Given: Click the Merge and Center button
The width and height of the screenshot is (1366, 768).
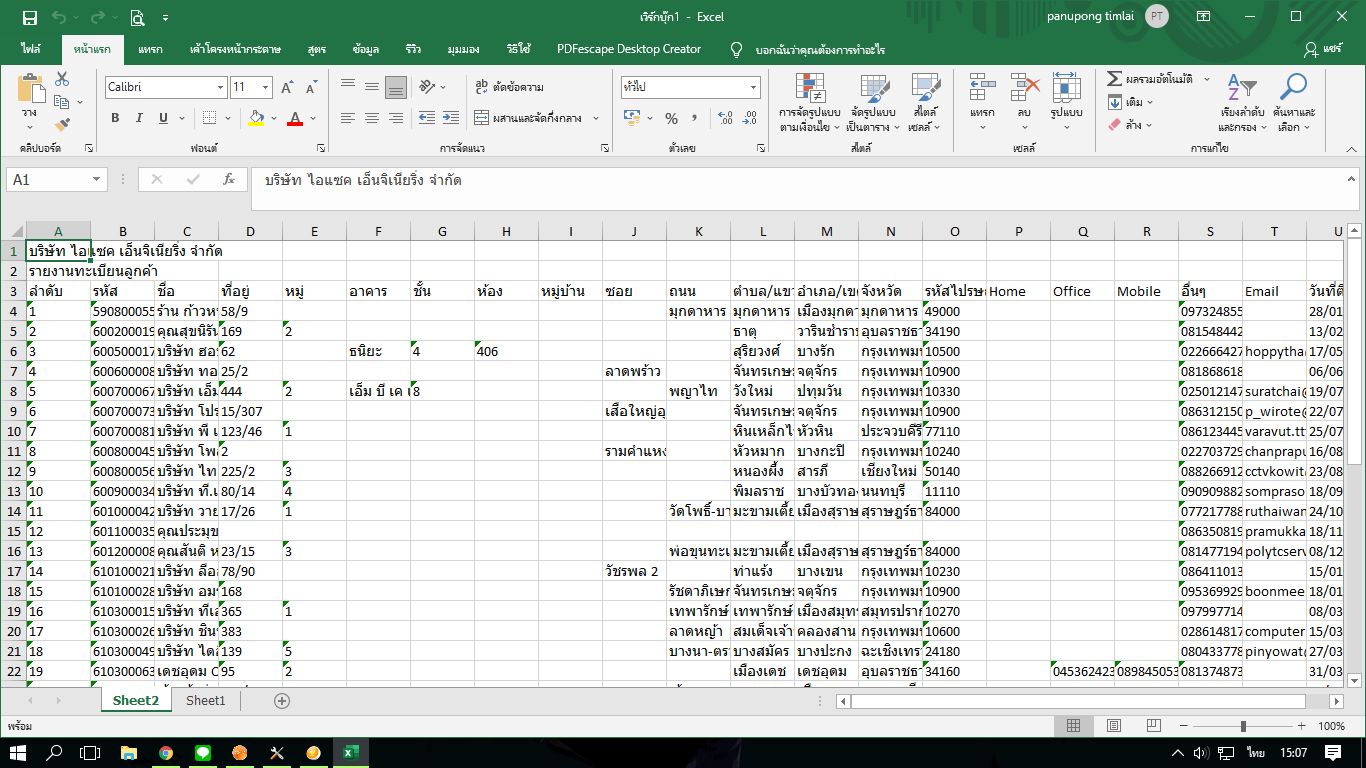Looking at the screenshot, I should coord(528,118).
